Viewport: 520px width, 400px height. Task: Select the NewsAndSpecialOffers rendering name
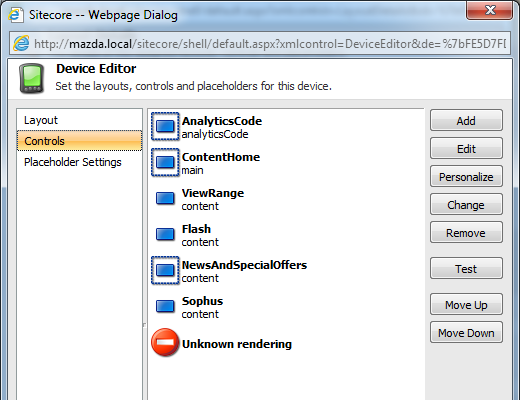click(244, 265)
